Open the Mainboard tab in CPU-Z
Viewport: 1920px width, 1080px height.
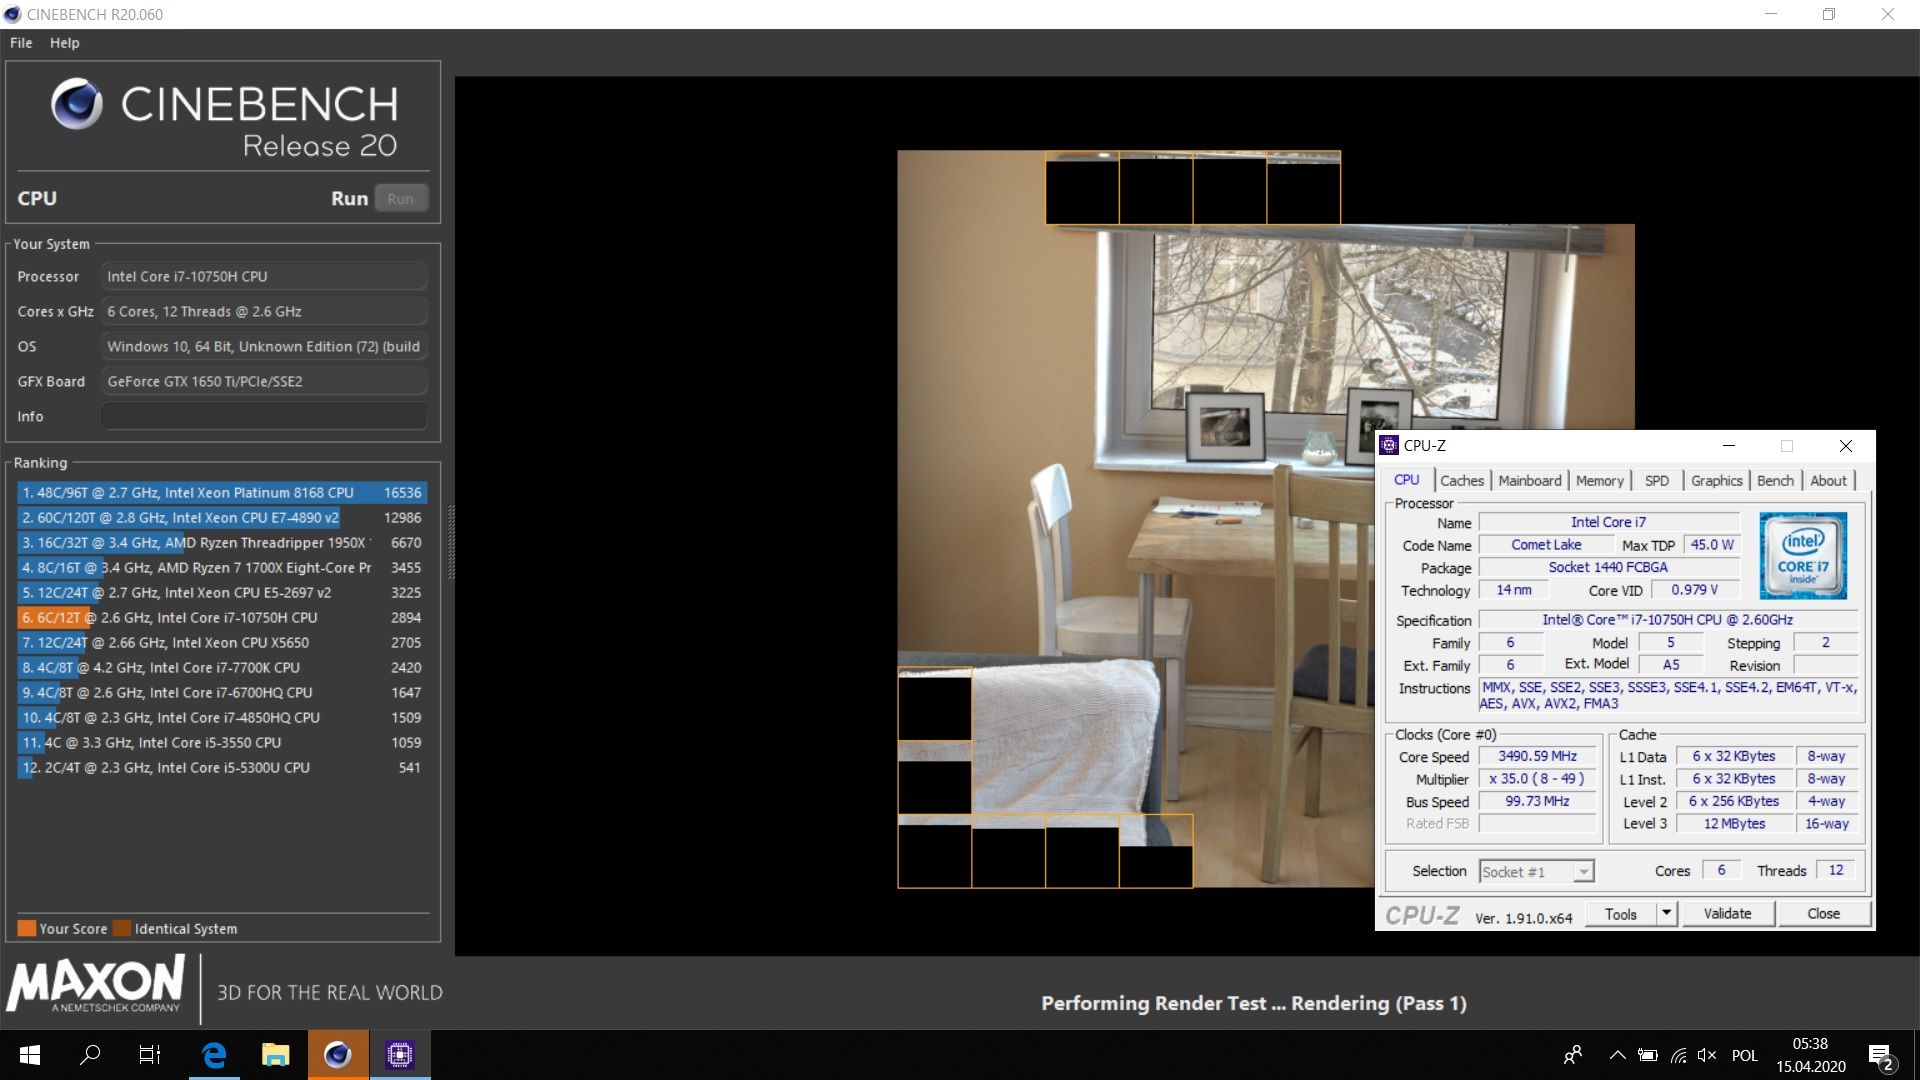1529,480
